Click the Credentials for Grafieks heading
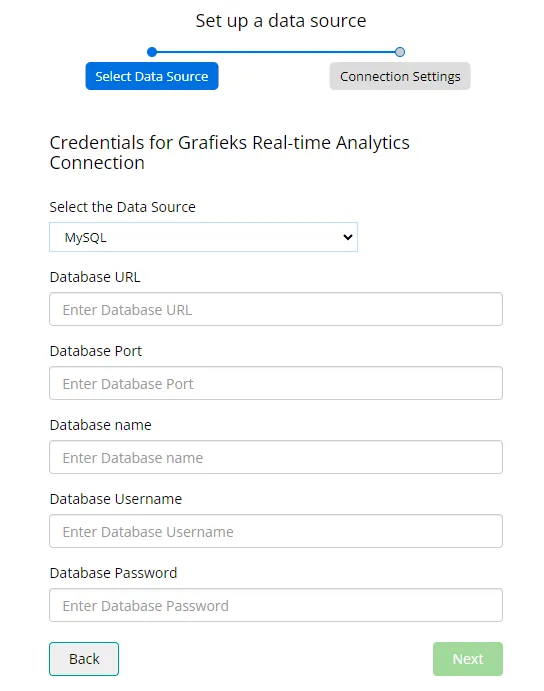Screen dimensions: 544x691 click(229, 152)
